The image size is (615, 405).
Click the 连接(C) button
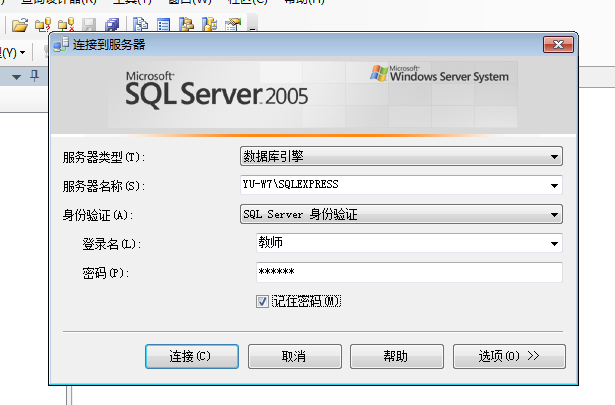coord(192,356)
